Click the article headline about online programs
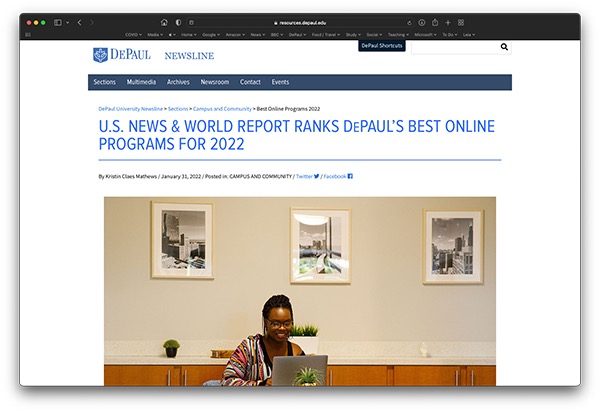Image resolution: width=600 pixels, height=412 pixels. pos(297,135)
